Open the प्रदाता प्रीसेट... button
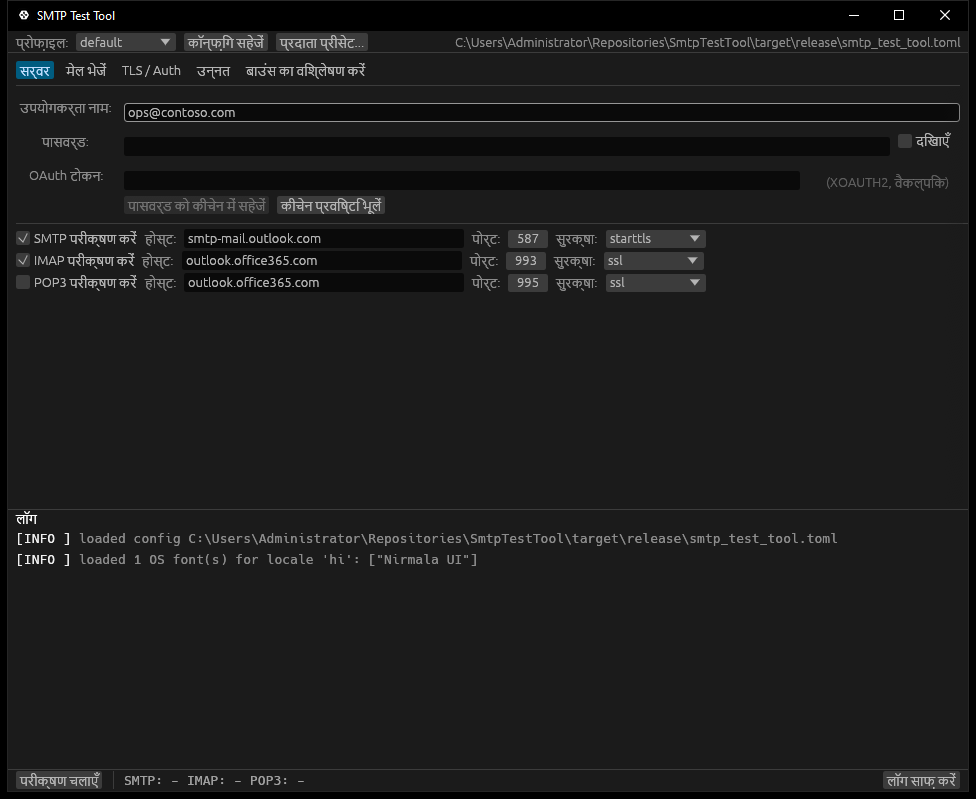 (322, 42)
